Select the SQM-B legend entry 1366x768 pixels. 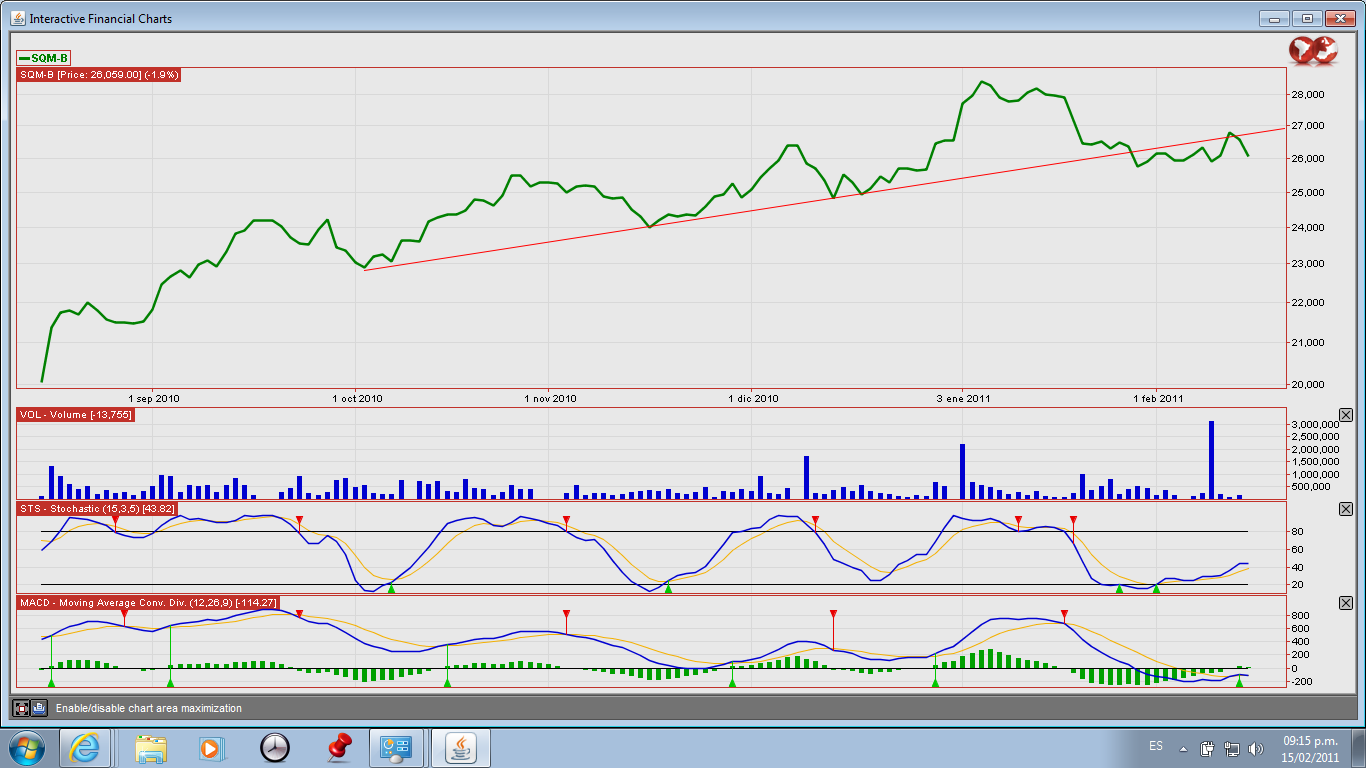43,58
